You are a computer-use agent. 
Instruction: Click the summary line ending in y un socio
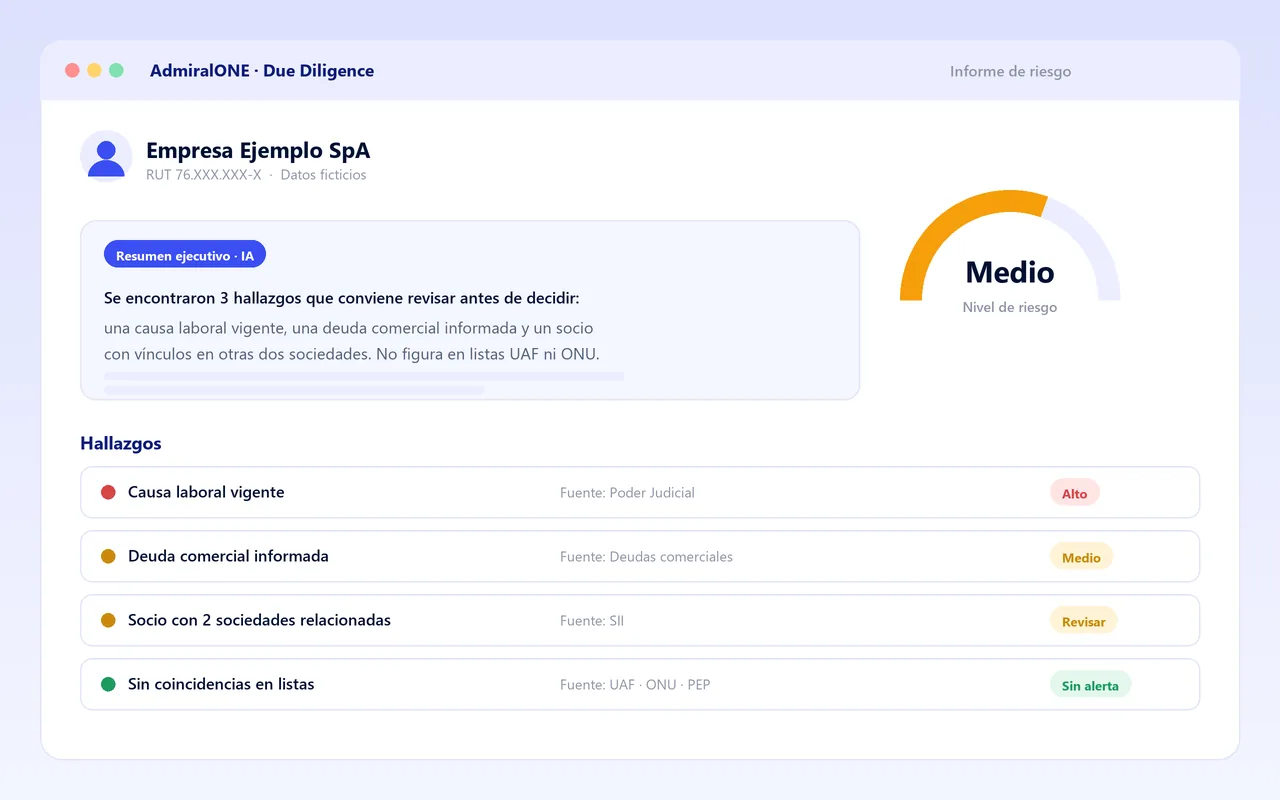(x=349, y=328)
